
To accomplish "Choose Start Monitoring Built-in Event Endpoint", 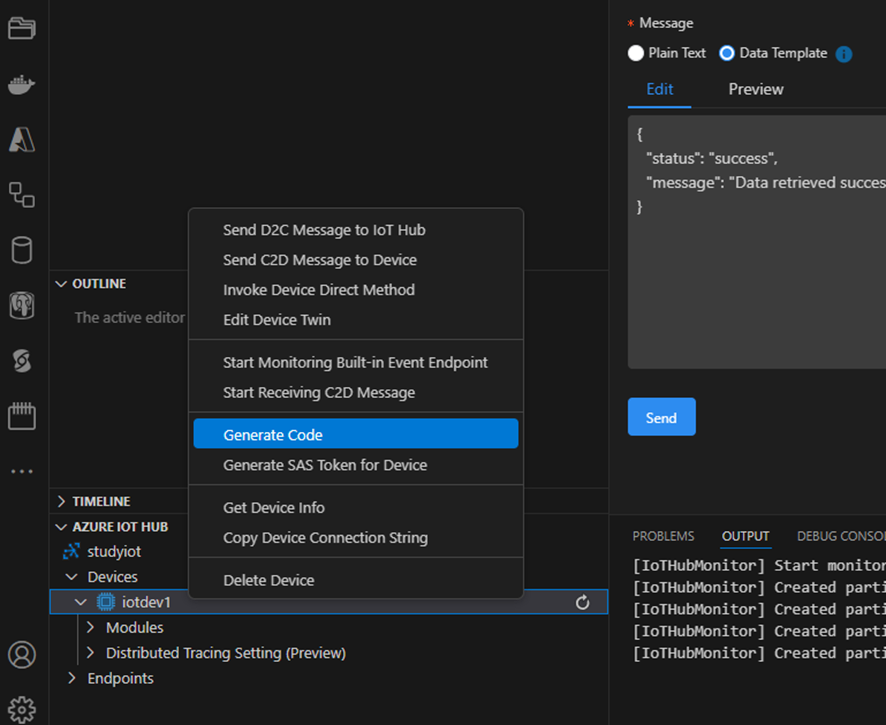I will (x=355, y=362).
